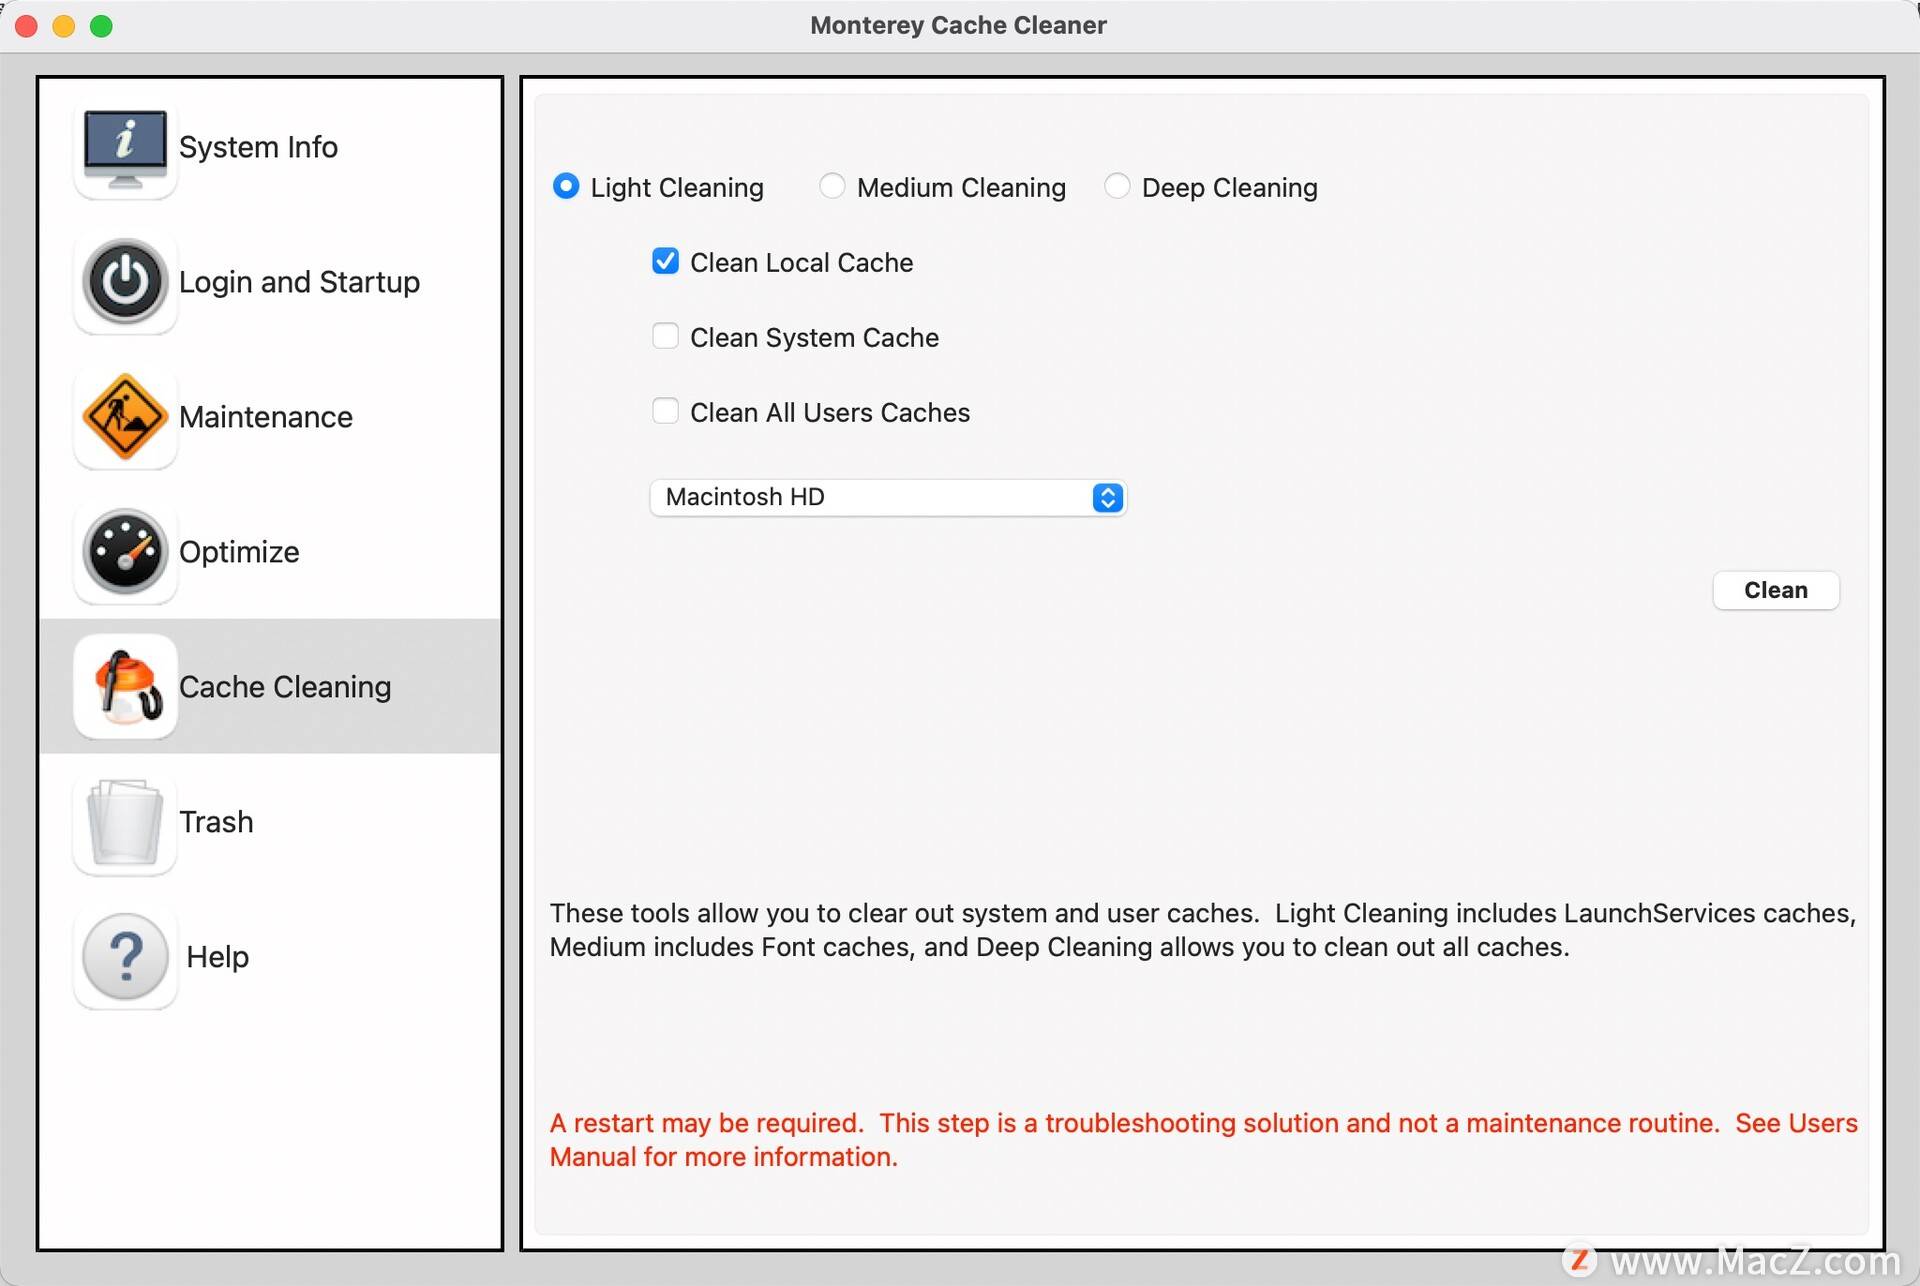The height and width of the screenshot is (1286, 1920).
Task: Select Light Cleaning radio button
Action: point(567,187)
